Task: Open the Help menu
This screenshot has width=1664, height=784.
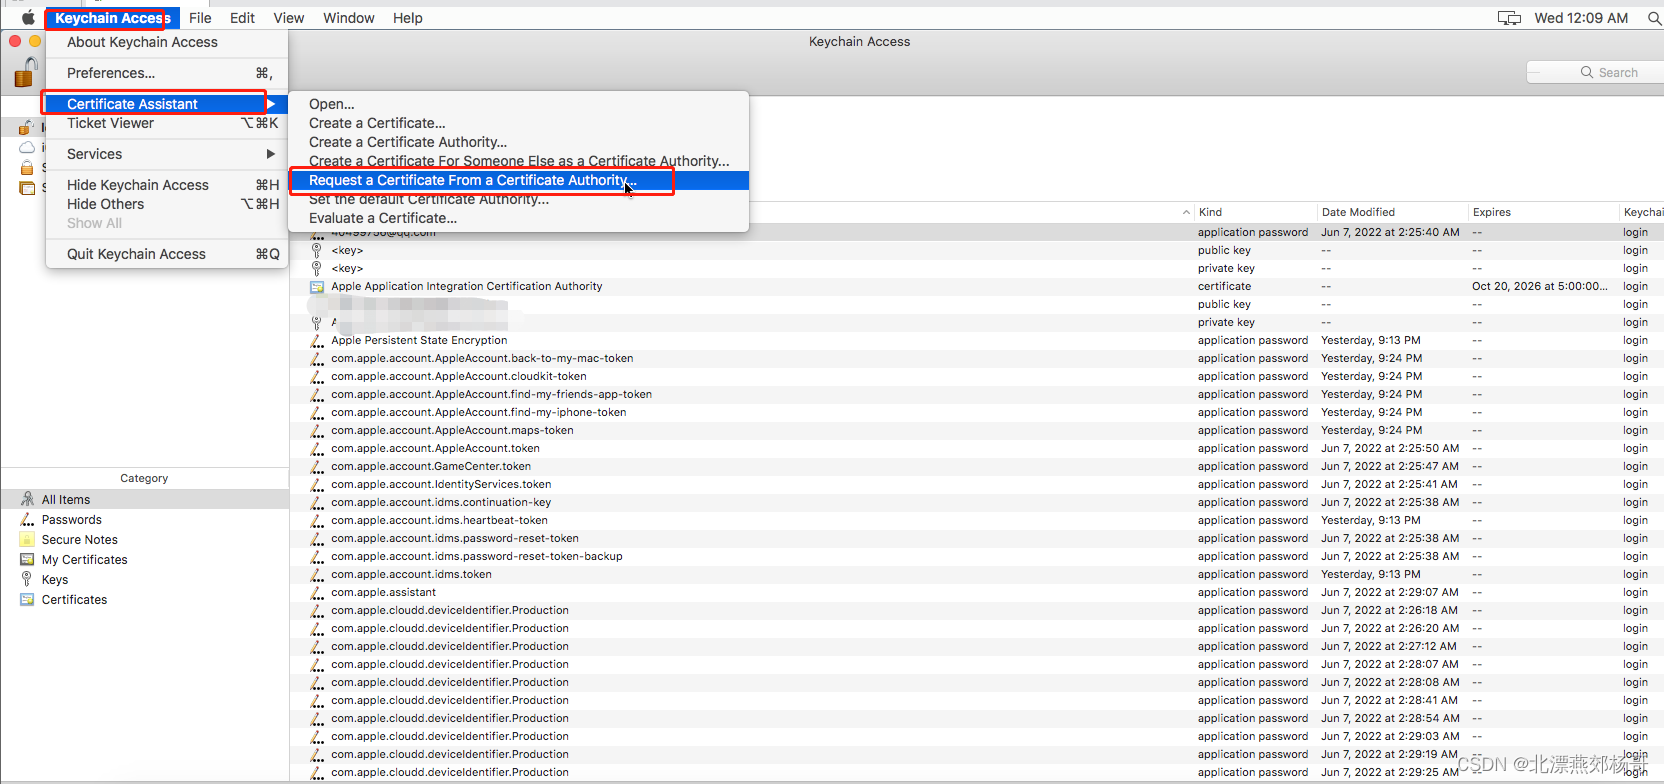Action: tap(408, 18)
